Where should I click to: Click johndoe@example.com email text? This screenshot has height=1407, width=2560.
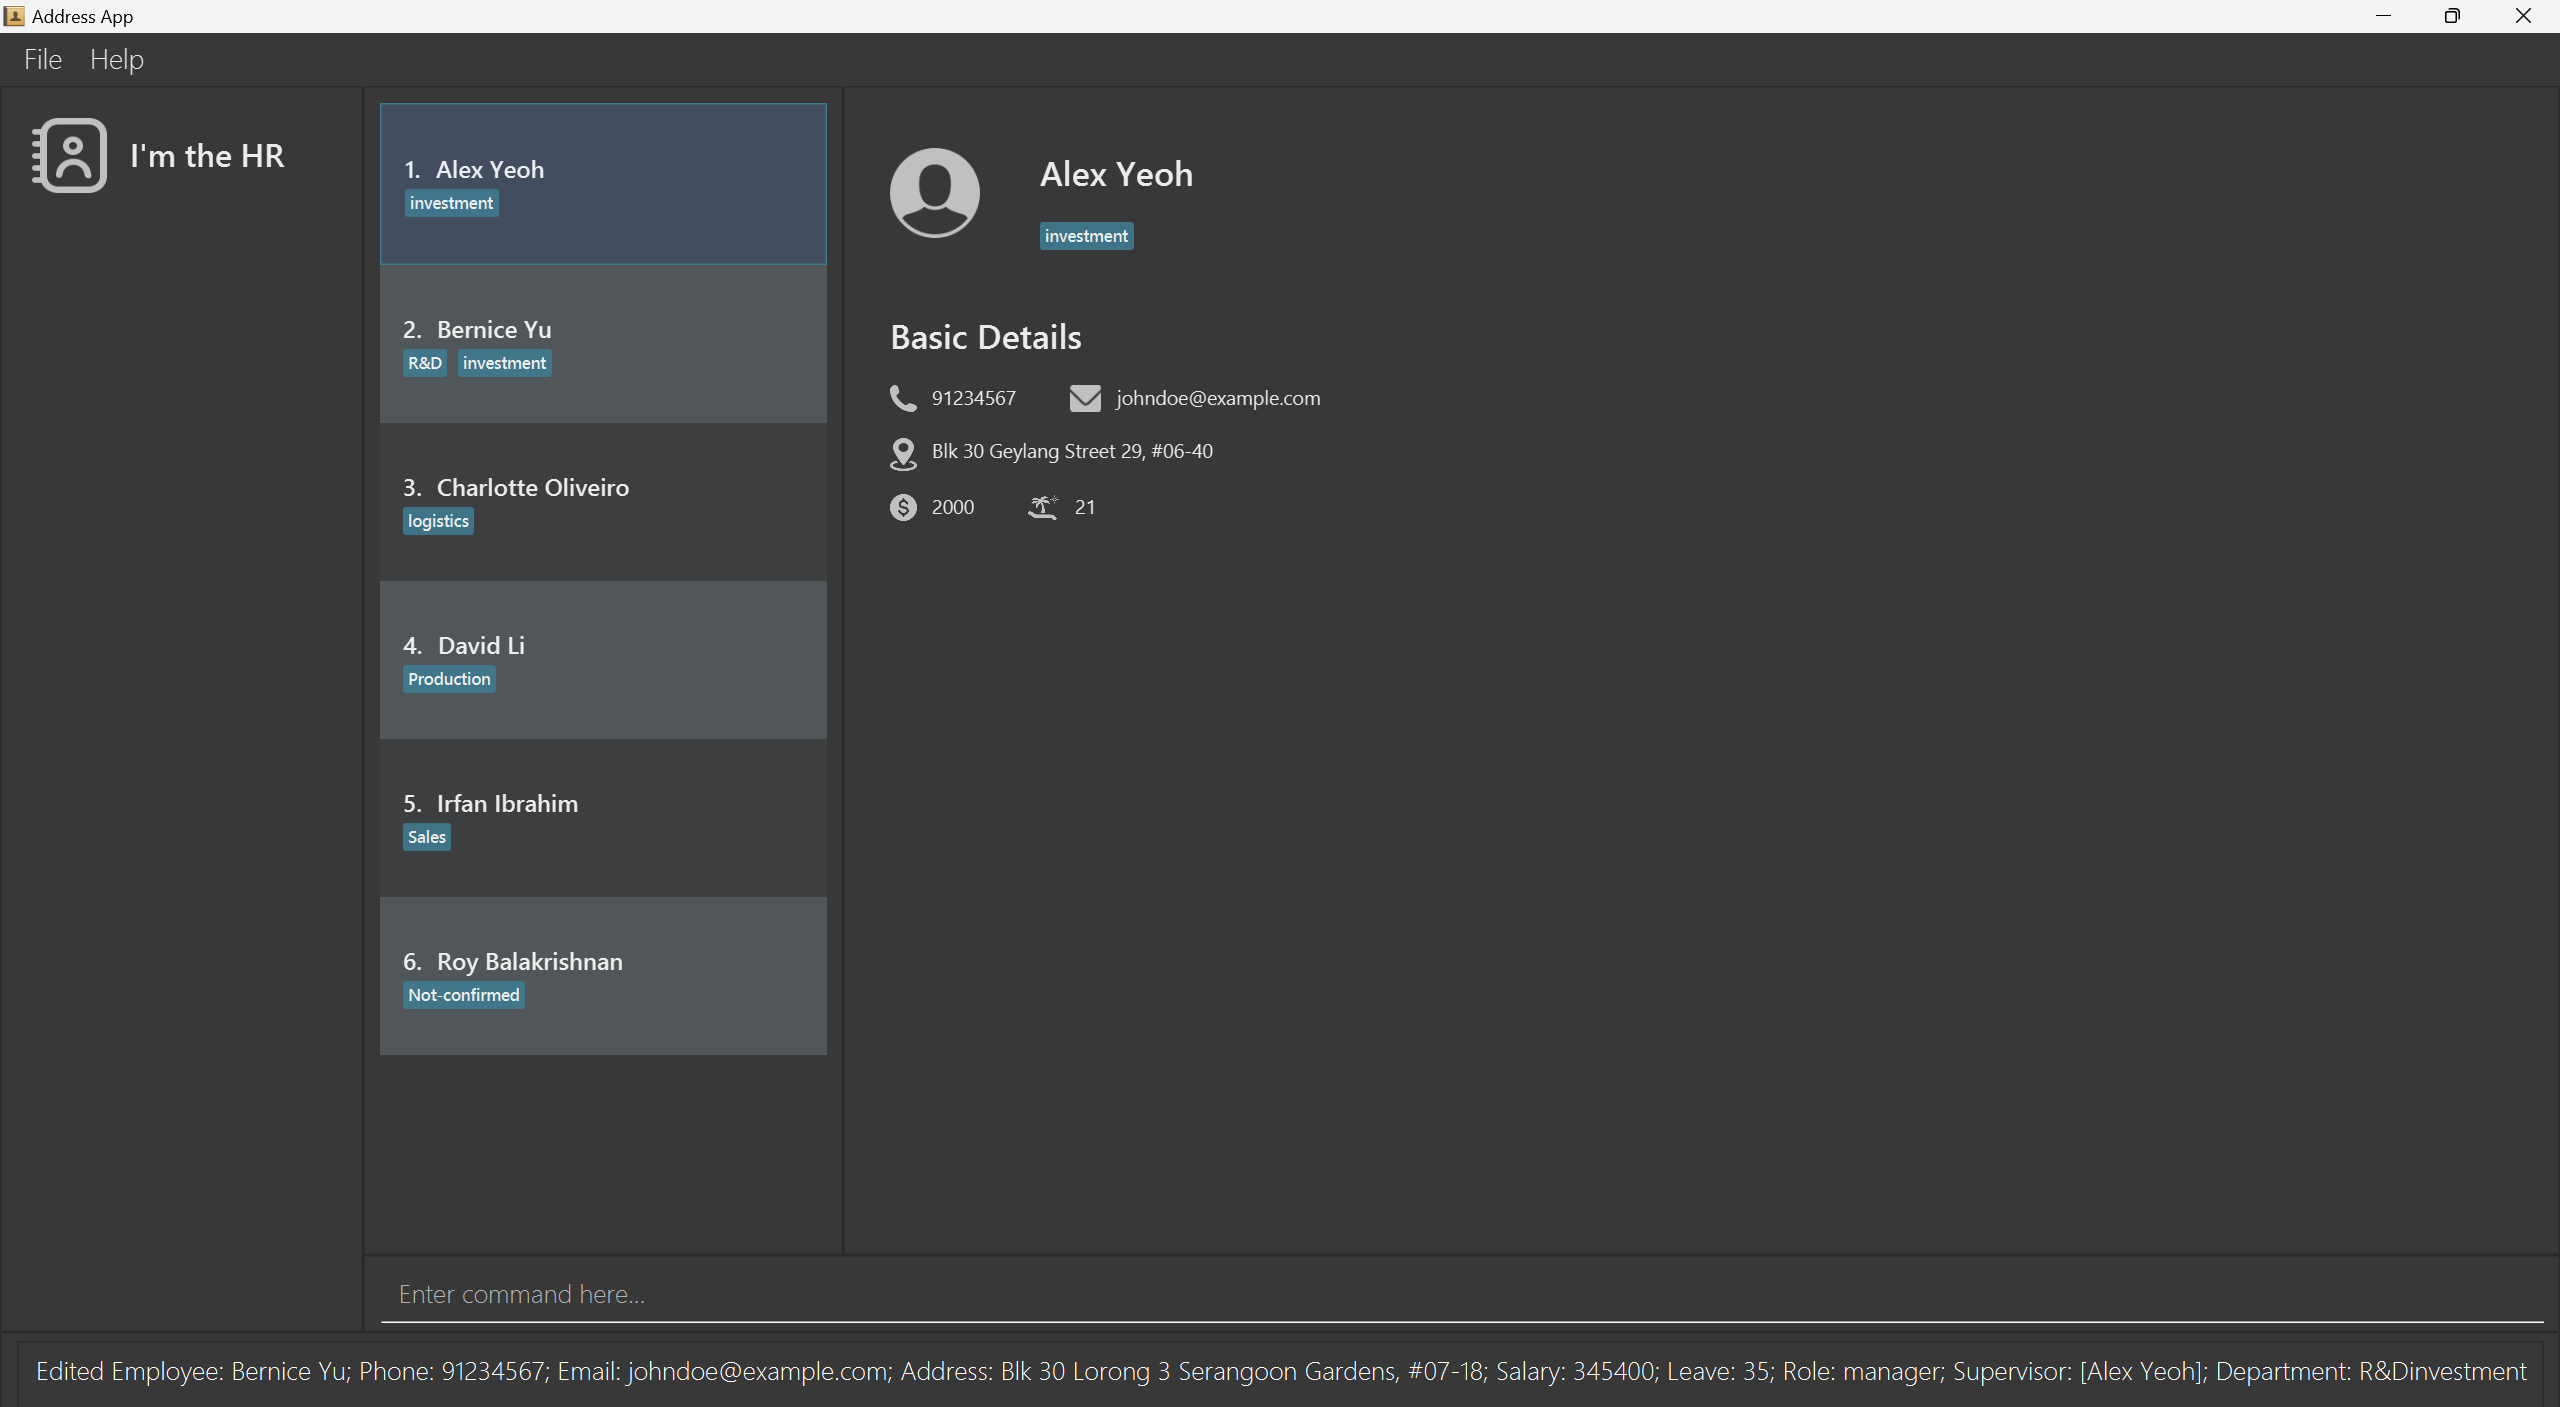[x=1218, y=398]
